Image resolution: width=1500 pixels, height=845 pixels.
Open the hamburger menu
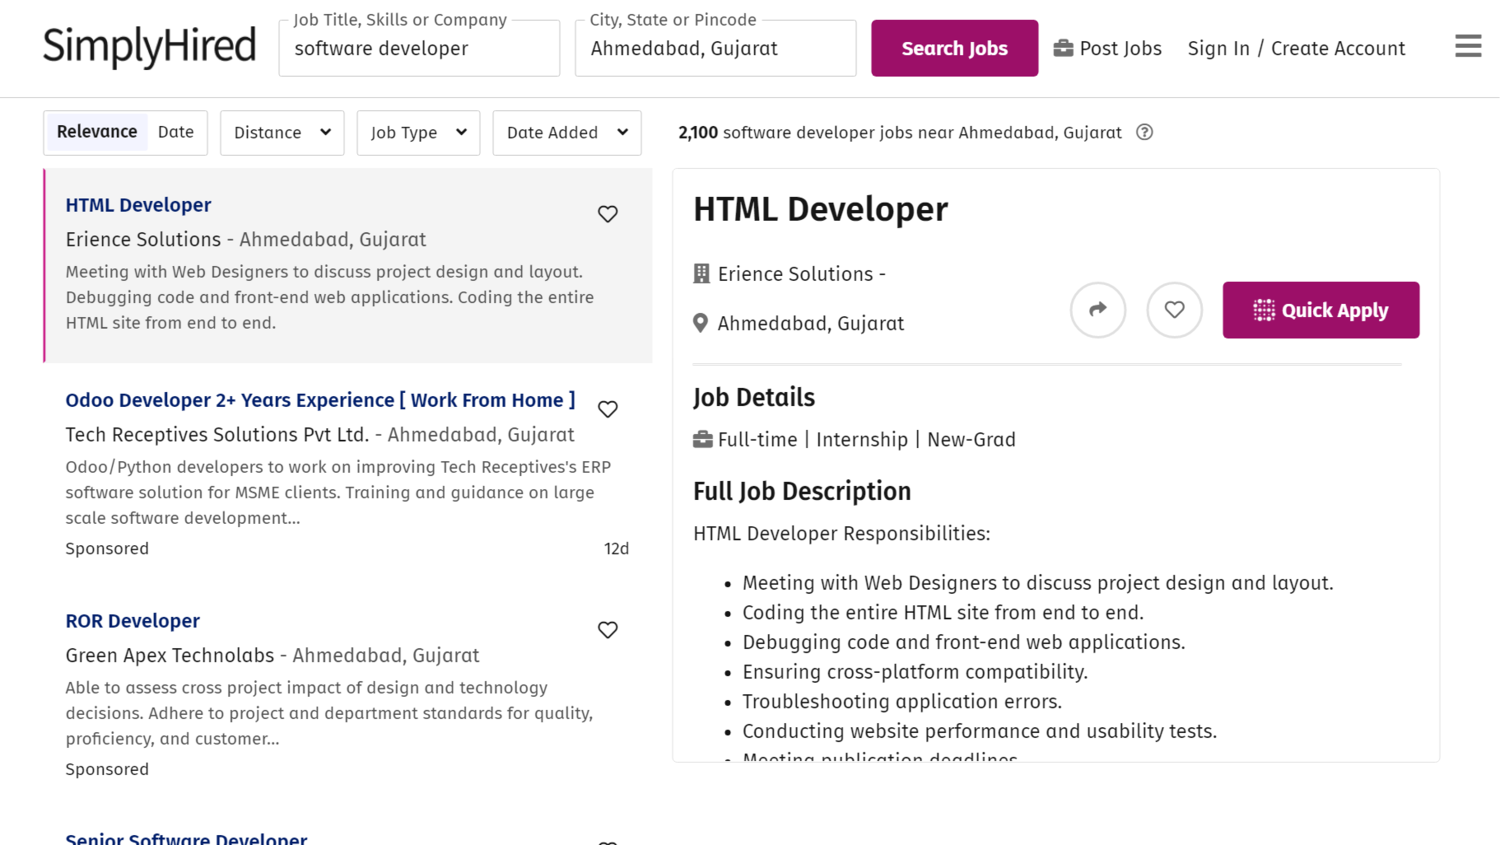coord(1467,46)
